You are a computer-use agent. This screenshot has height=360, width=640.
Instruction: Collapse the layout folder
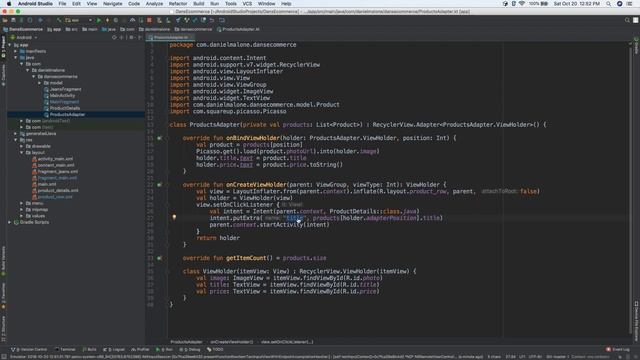[x=22, y=153]
